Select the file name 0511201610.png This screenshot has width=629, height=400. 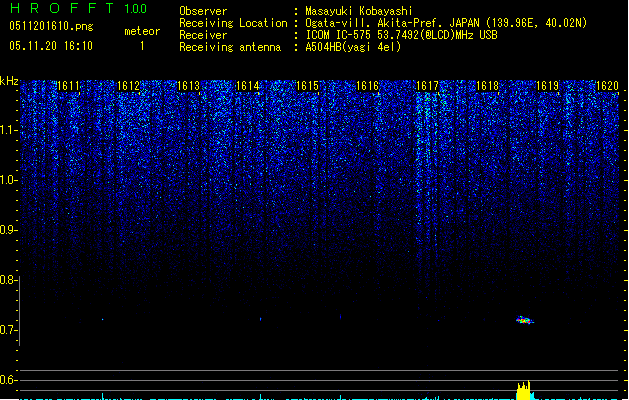[51, 26]
